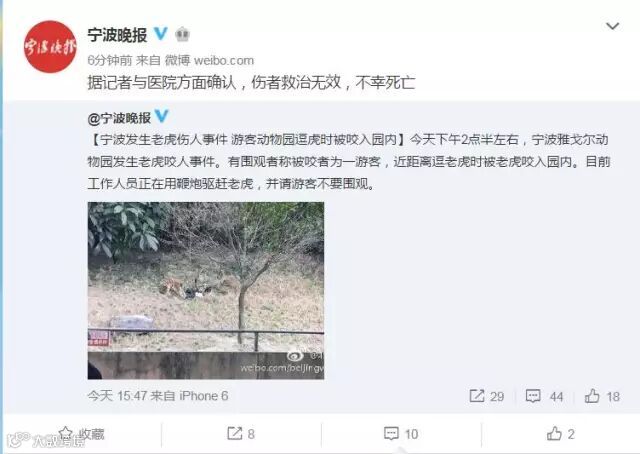Repost this post using icon showing 8
640x454 pixels.
241,434
